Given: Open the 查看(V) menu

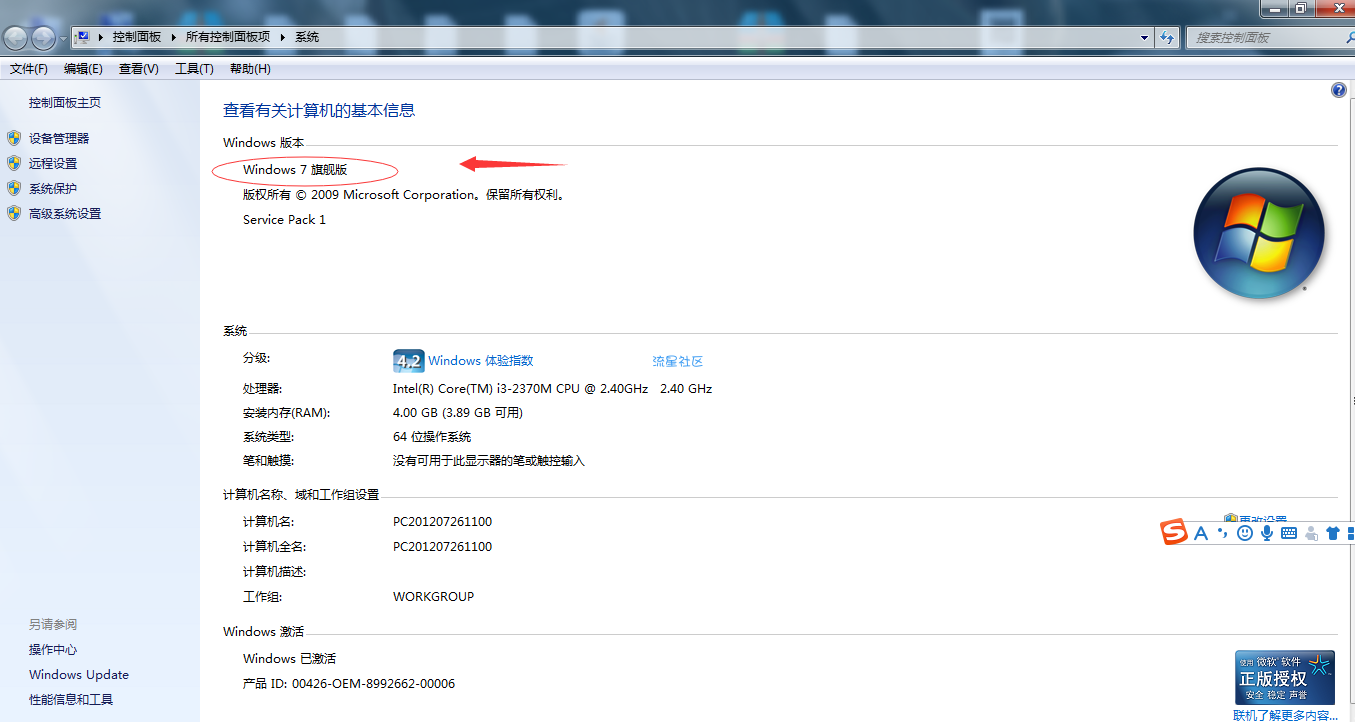Looking at the screenshot, I should pyautogui.click(x=138, y=69).
